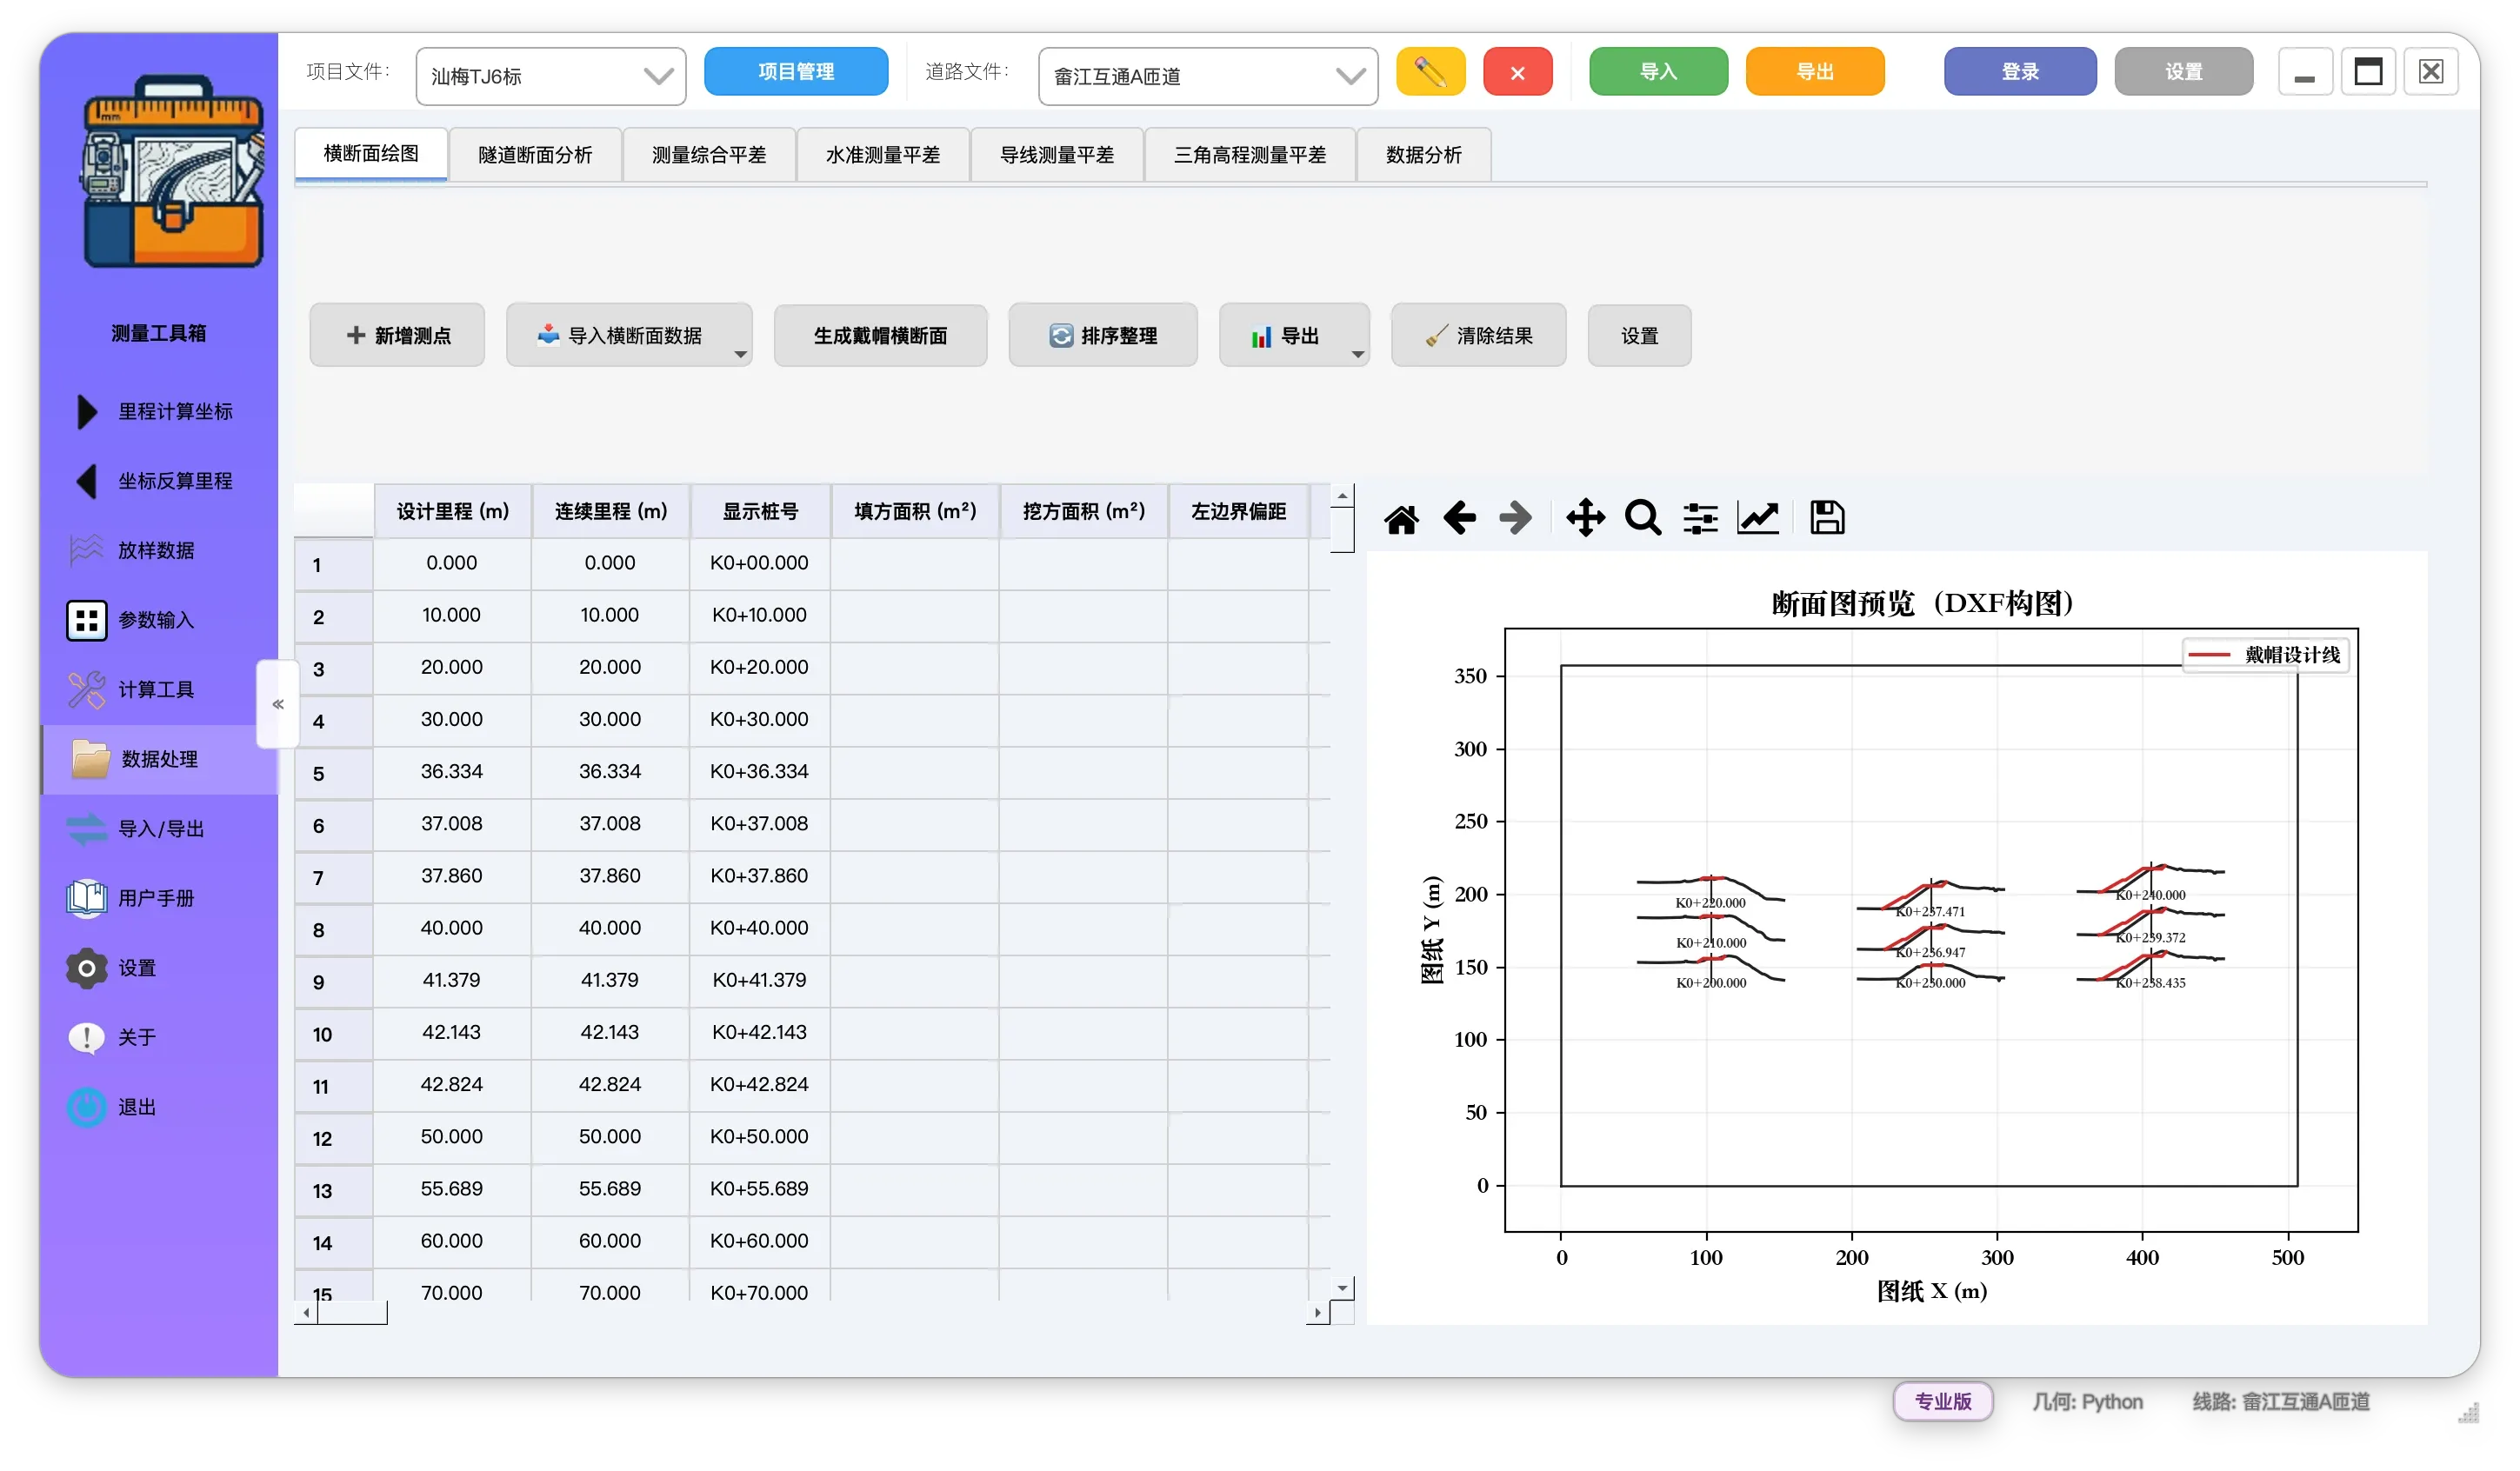Open configure subplots sliders icon
2520x1471 pixels.
[x=1700, y=518]
